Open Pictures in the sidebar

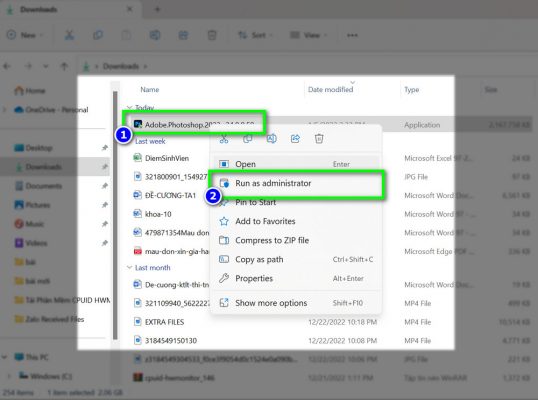point(32,205)
